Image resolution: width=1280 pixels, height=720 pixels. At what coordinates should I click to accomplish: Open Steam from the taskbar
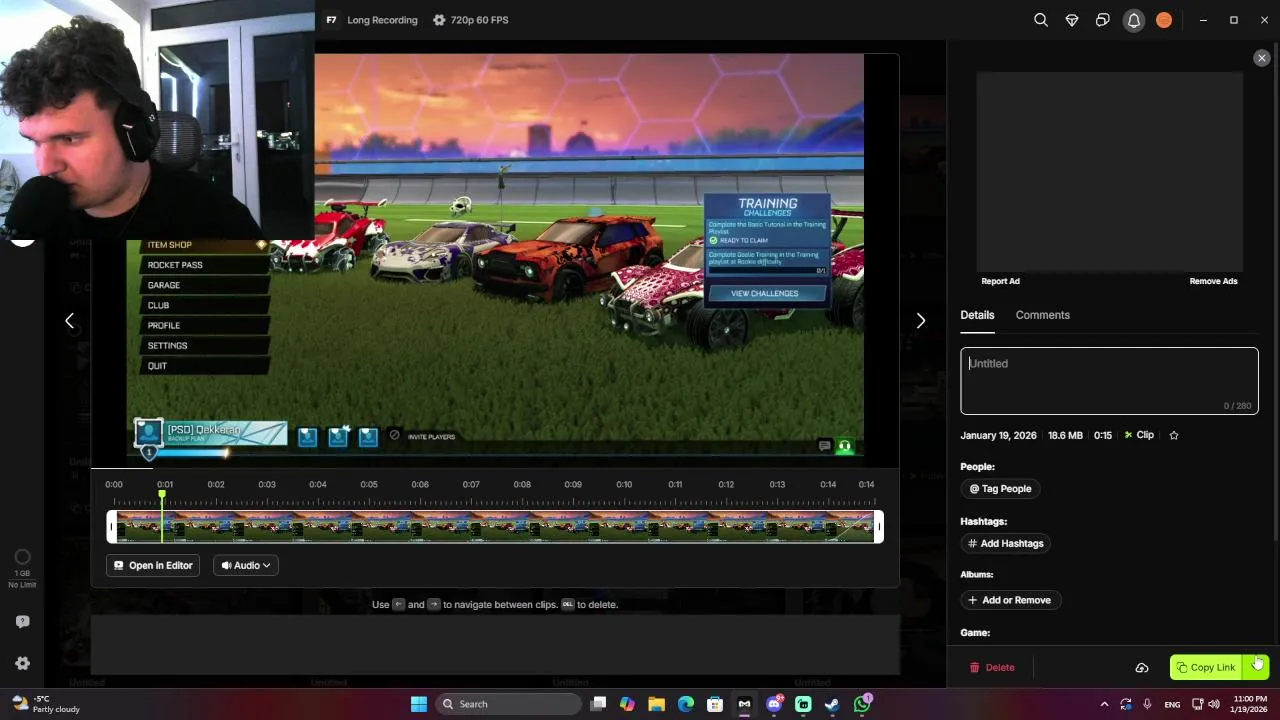832,704
